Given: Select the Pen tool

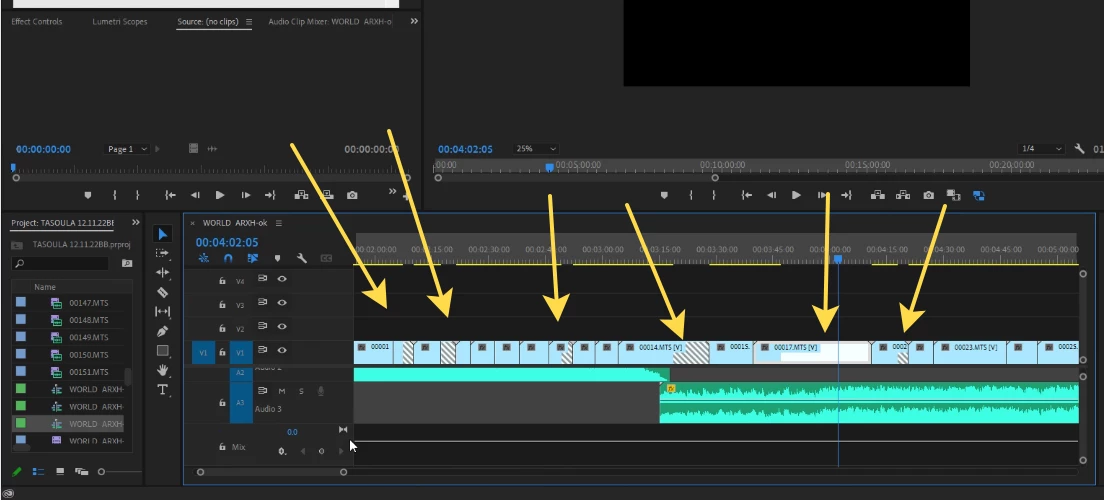Looking at the screenshot, I should [x=163, y=331].
